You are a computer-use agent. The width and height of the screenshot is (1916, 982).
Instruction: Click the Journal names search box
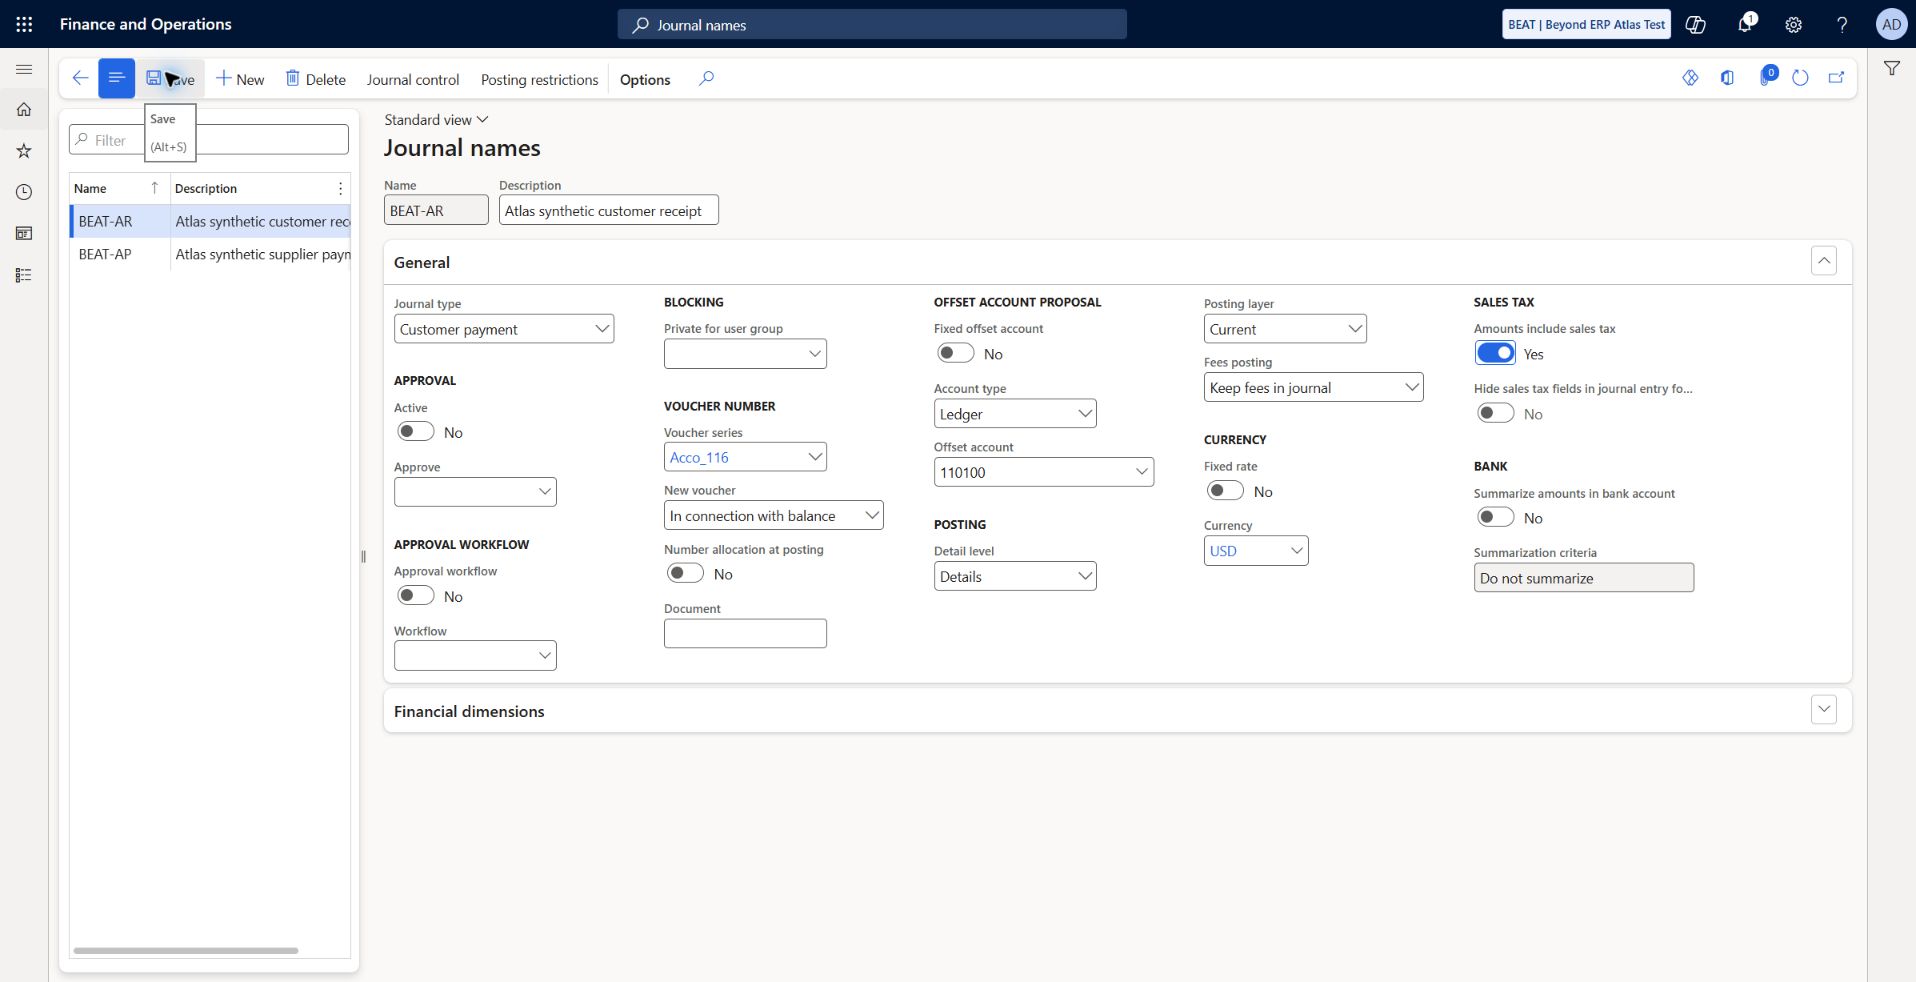coord(872,24)
